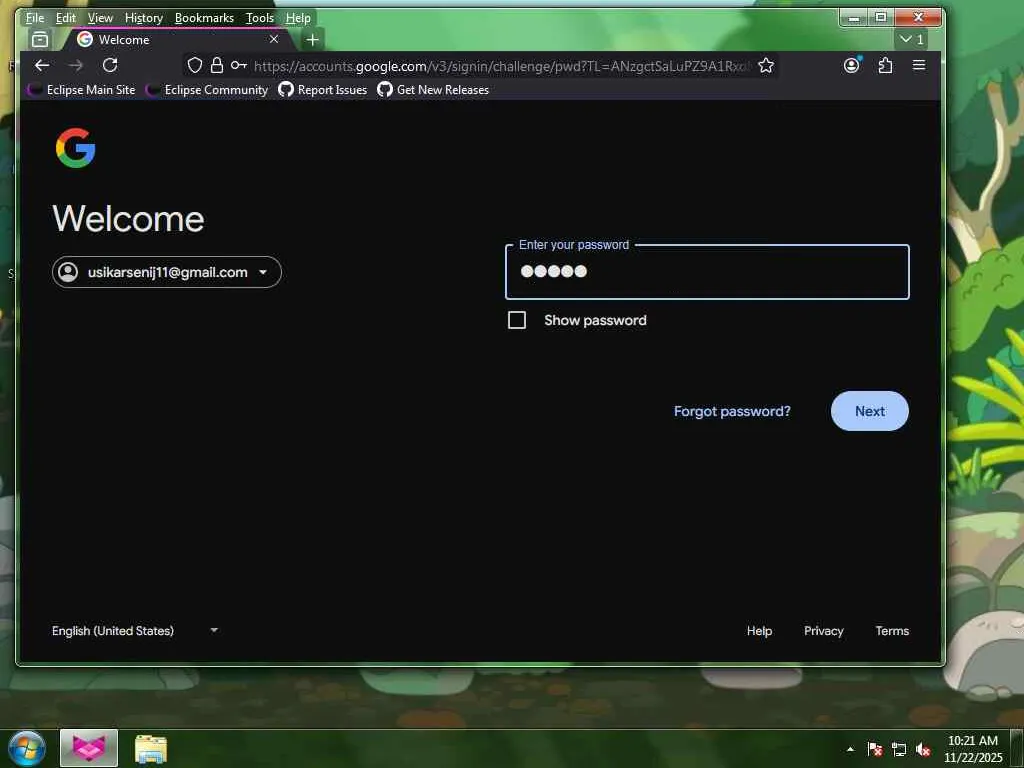The image size is (1024, 768).
Task: Click the network tray icon
Action: (899, 749)
